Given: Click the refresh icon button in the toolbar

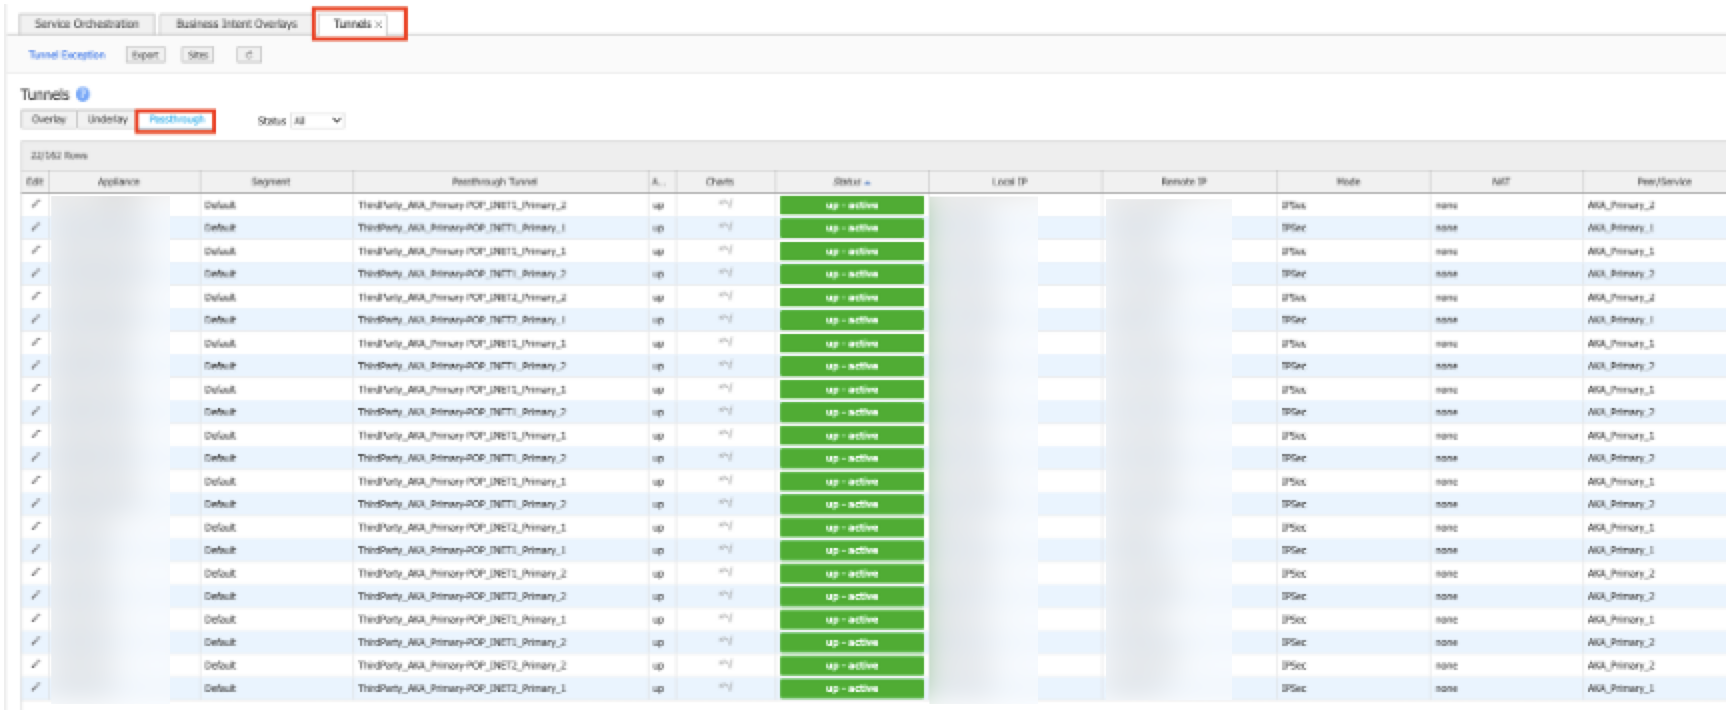Looking at the screenshot, I should (249, 55).
